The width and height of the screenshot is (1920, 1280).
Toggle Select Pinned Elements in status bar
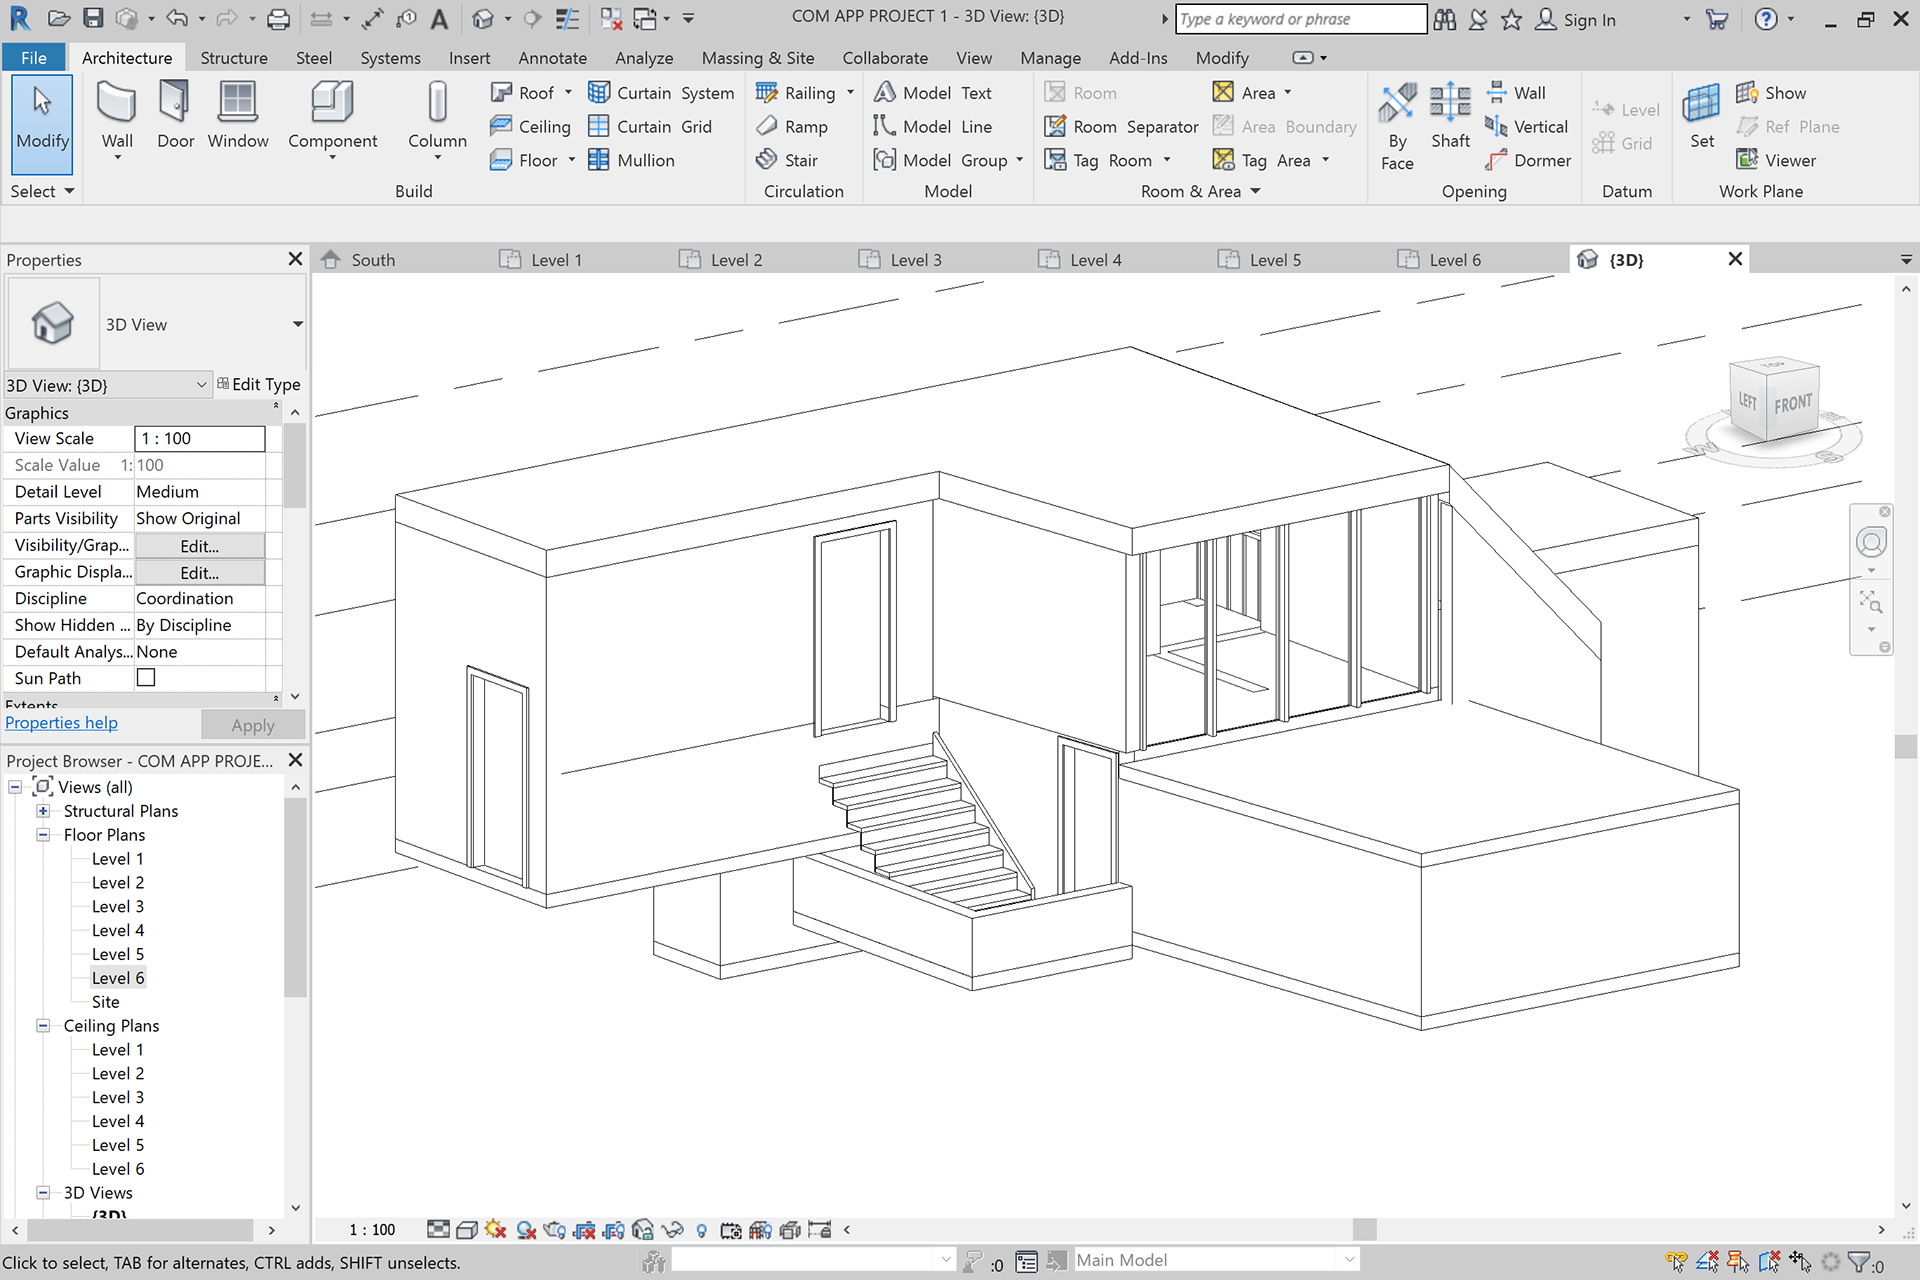coord(1738,1262)
